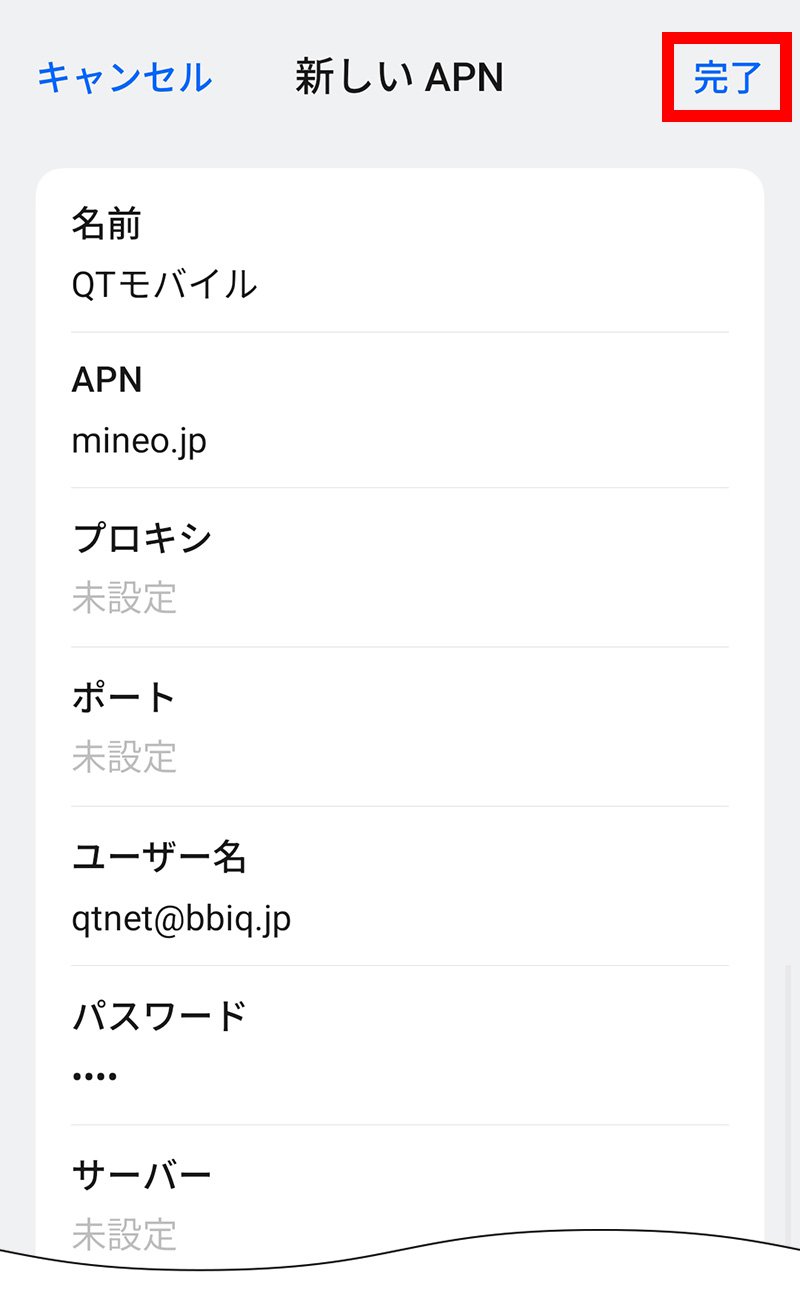
Task: Select the APN field label
Action: 107,380
